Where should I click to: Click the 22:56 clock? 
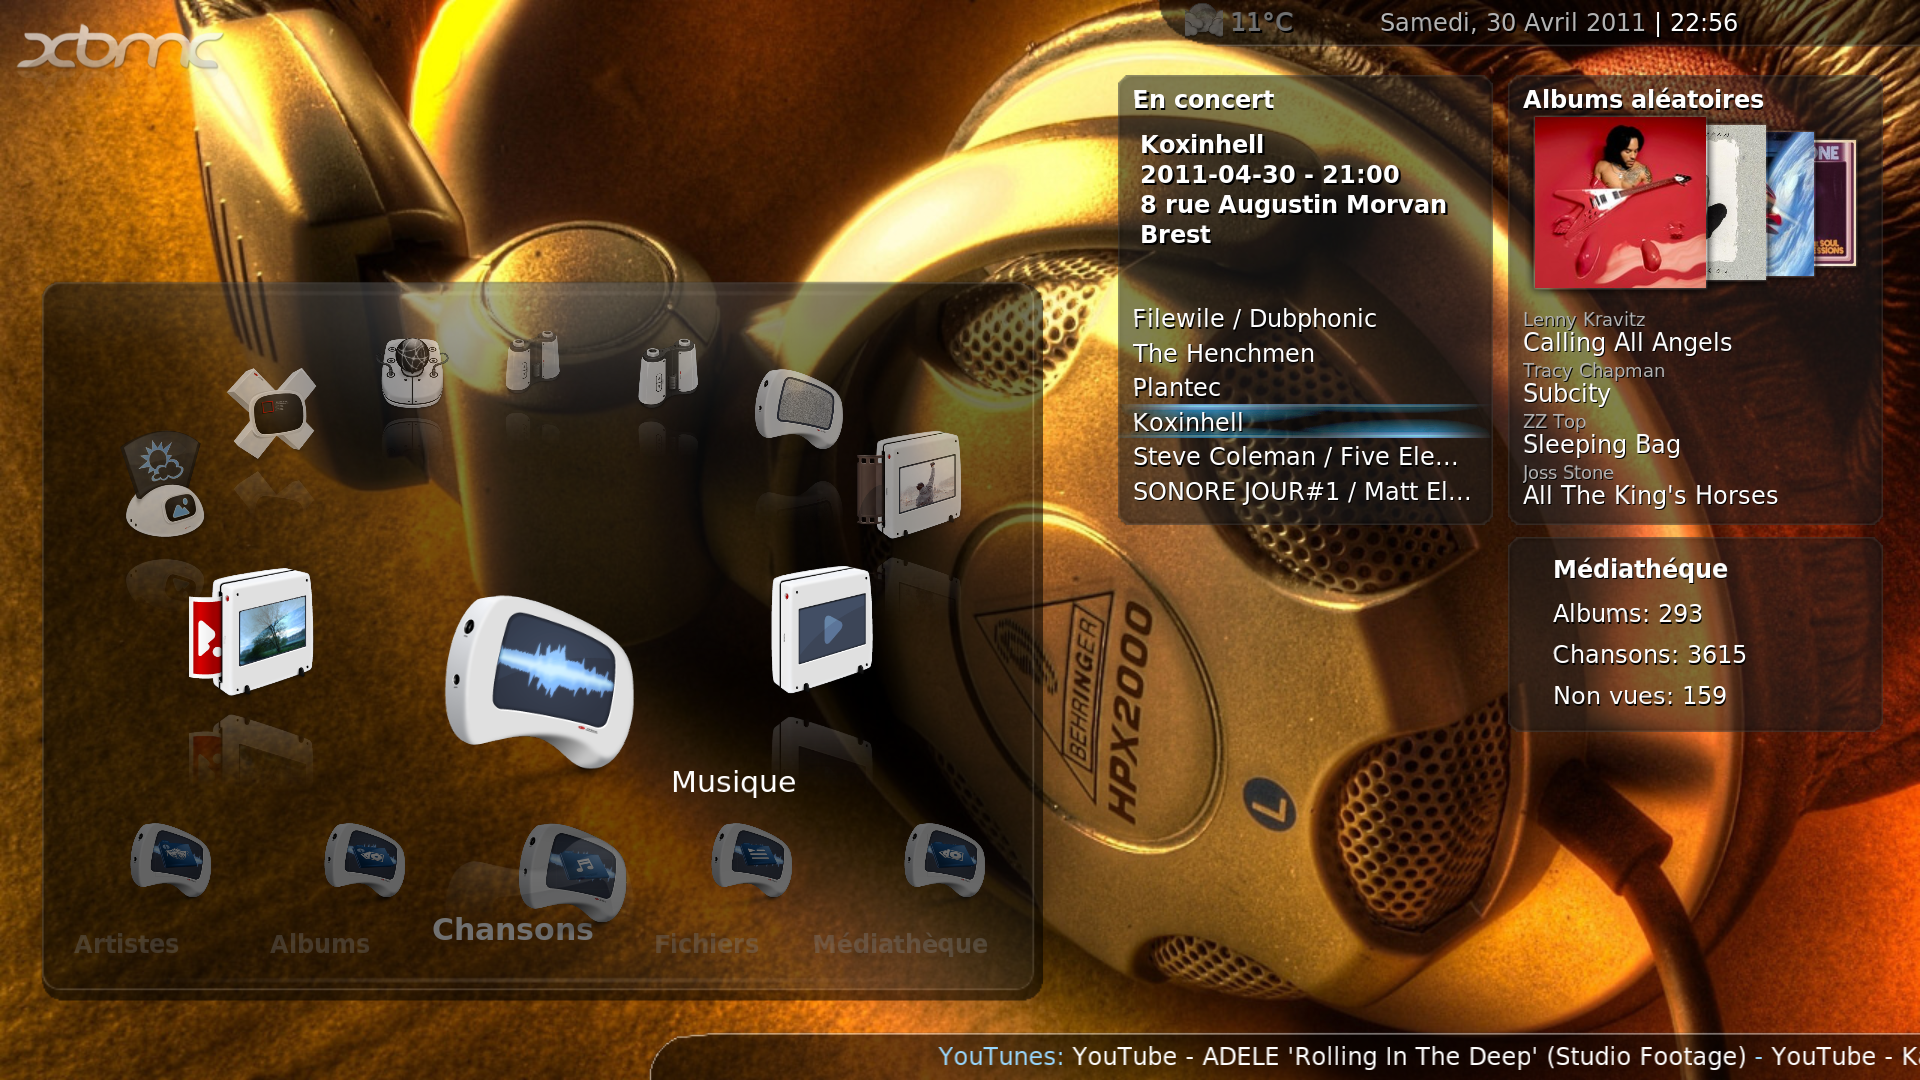pyautogui.click(x=1703, y=22)
